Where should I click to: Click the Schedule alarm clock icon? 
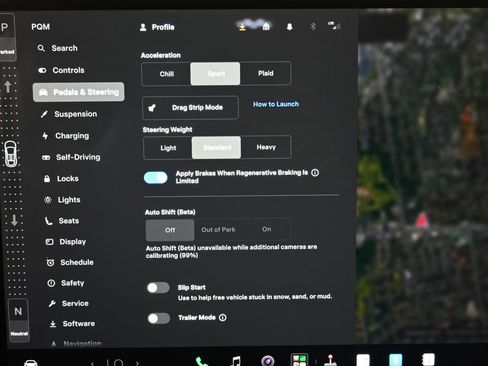50,263
